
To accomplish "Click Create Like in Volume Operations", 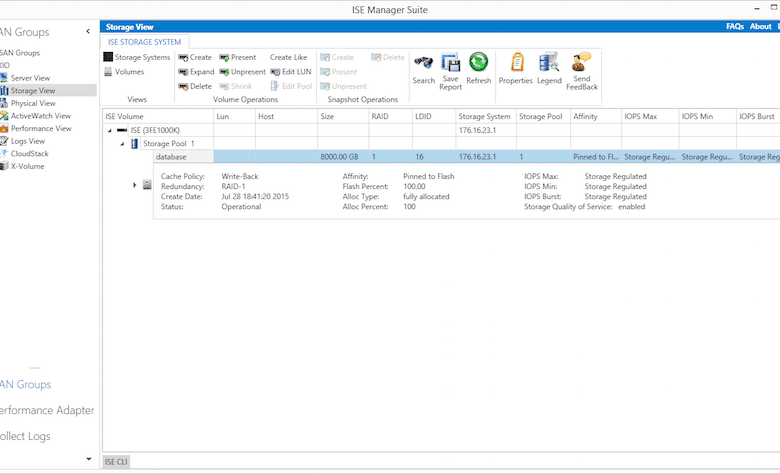I will click(x=289, y=57).
